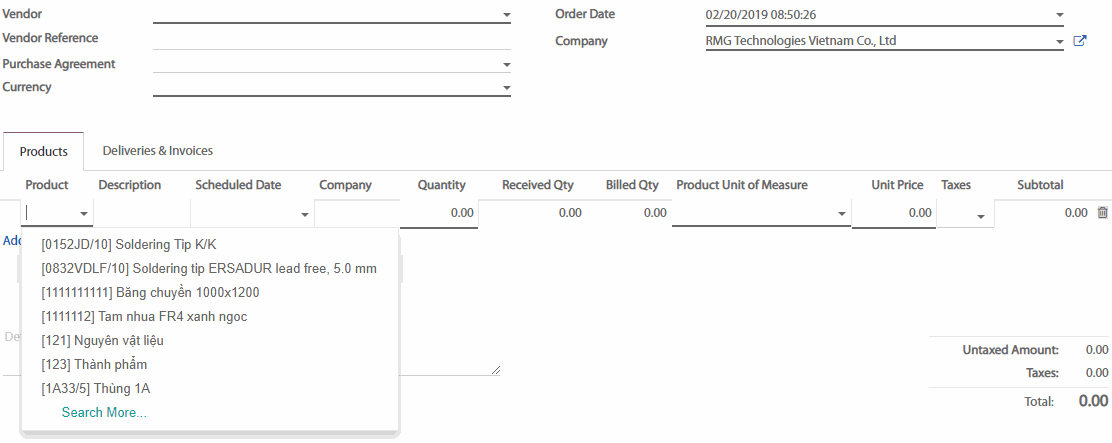
Task: Open the Scheduled Date dropdown arrow
Action: click(304, 214)
